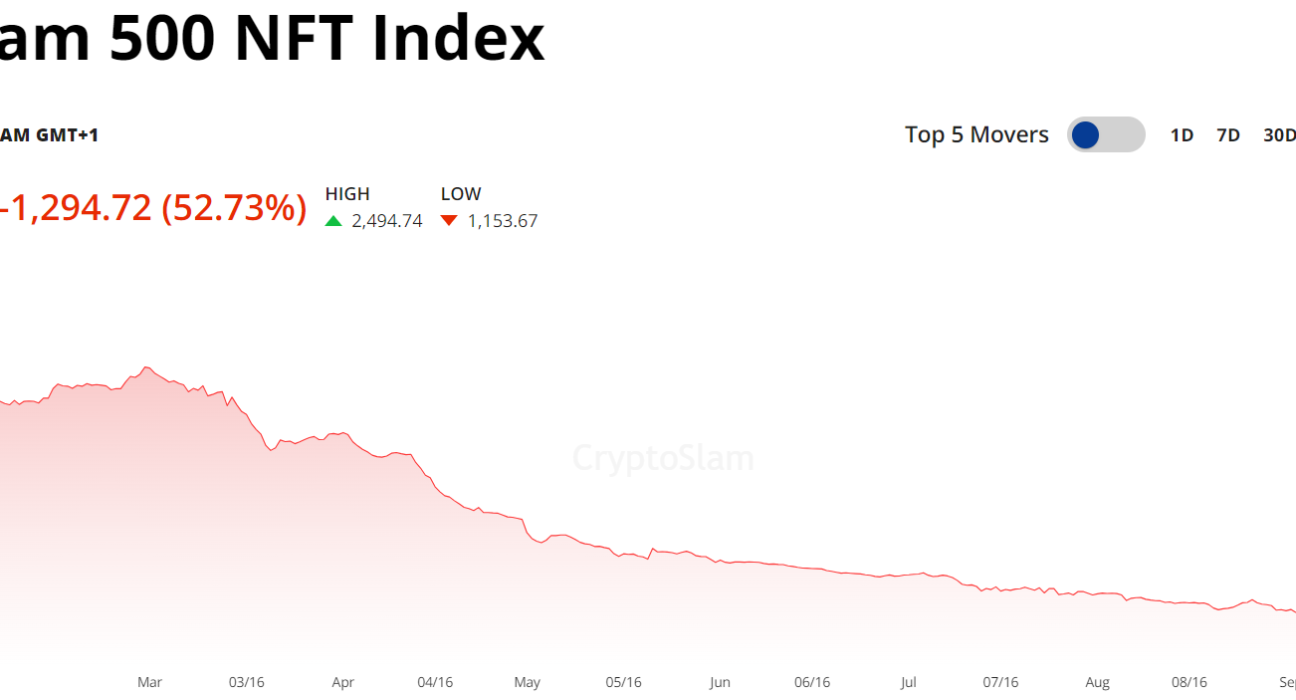The image size is (1296, 700).
Task: Click the Jul label on the time axis
Action: (908, 682)
